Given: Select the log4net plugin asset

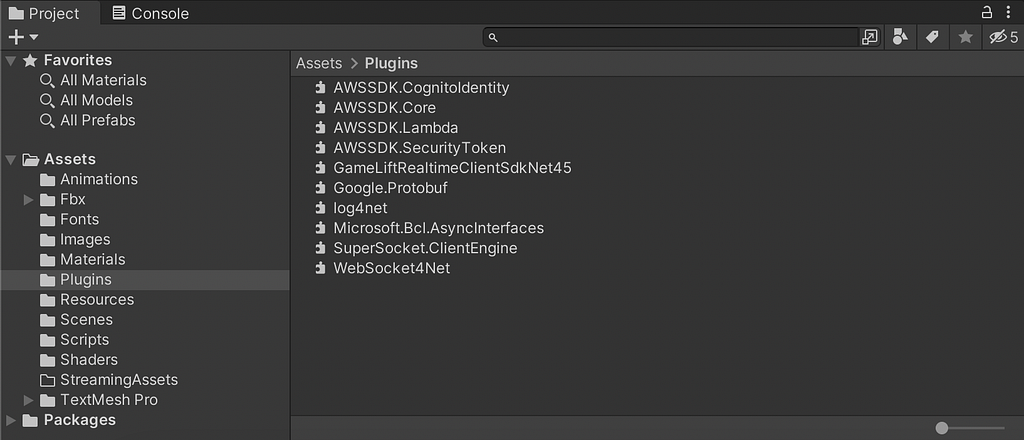Looking at the screenshot, I should pos(360,208).
